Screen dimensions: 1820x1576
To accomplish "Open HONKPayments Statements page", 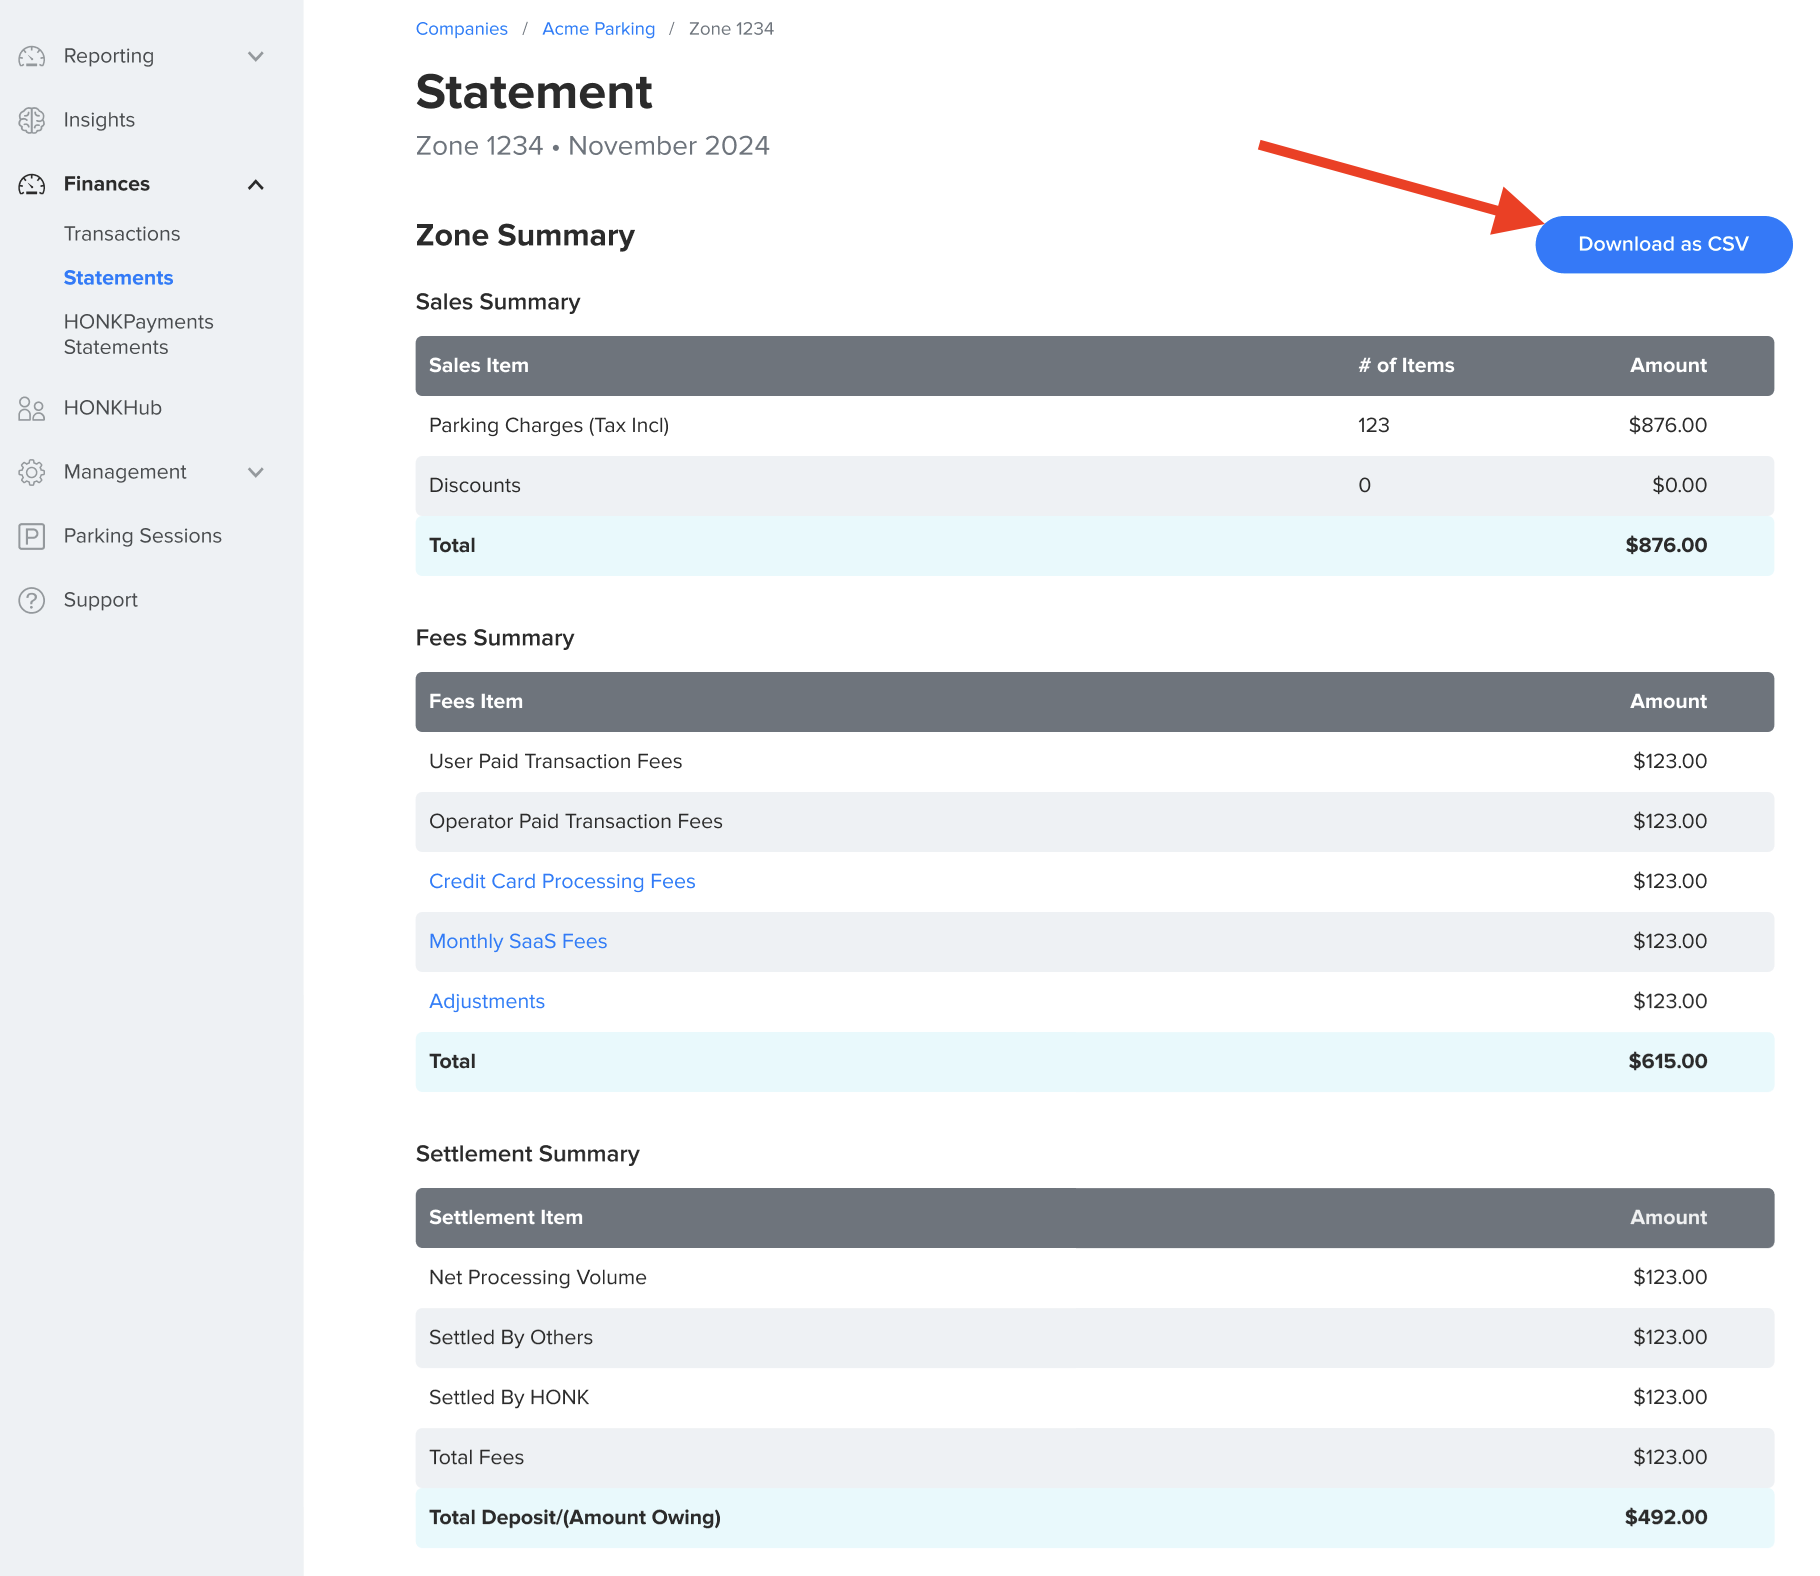I will coord(138,334).
